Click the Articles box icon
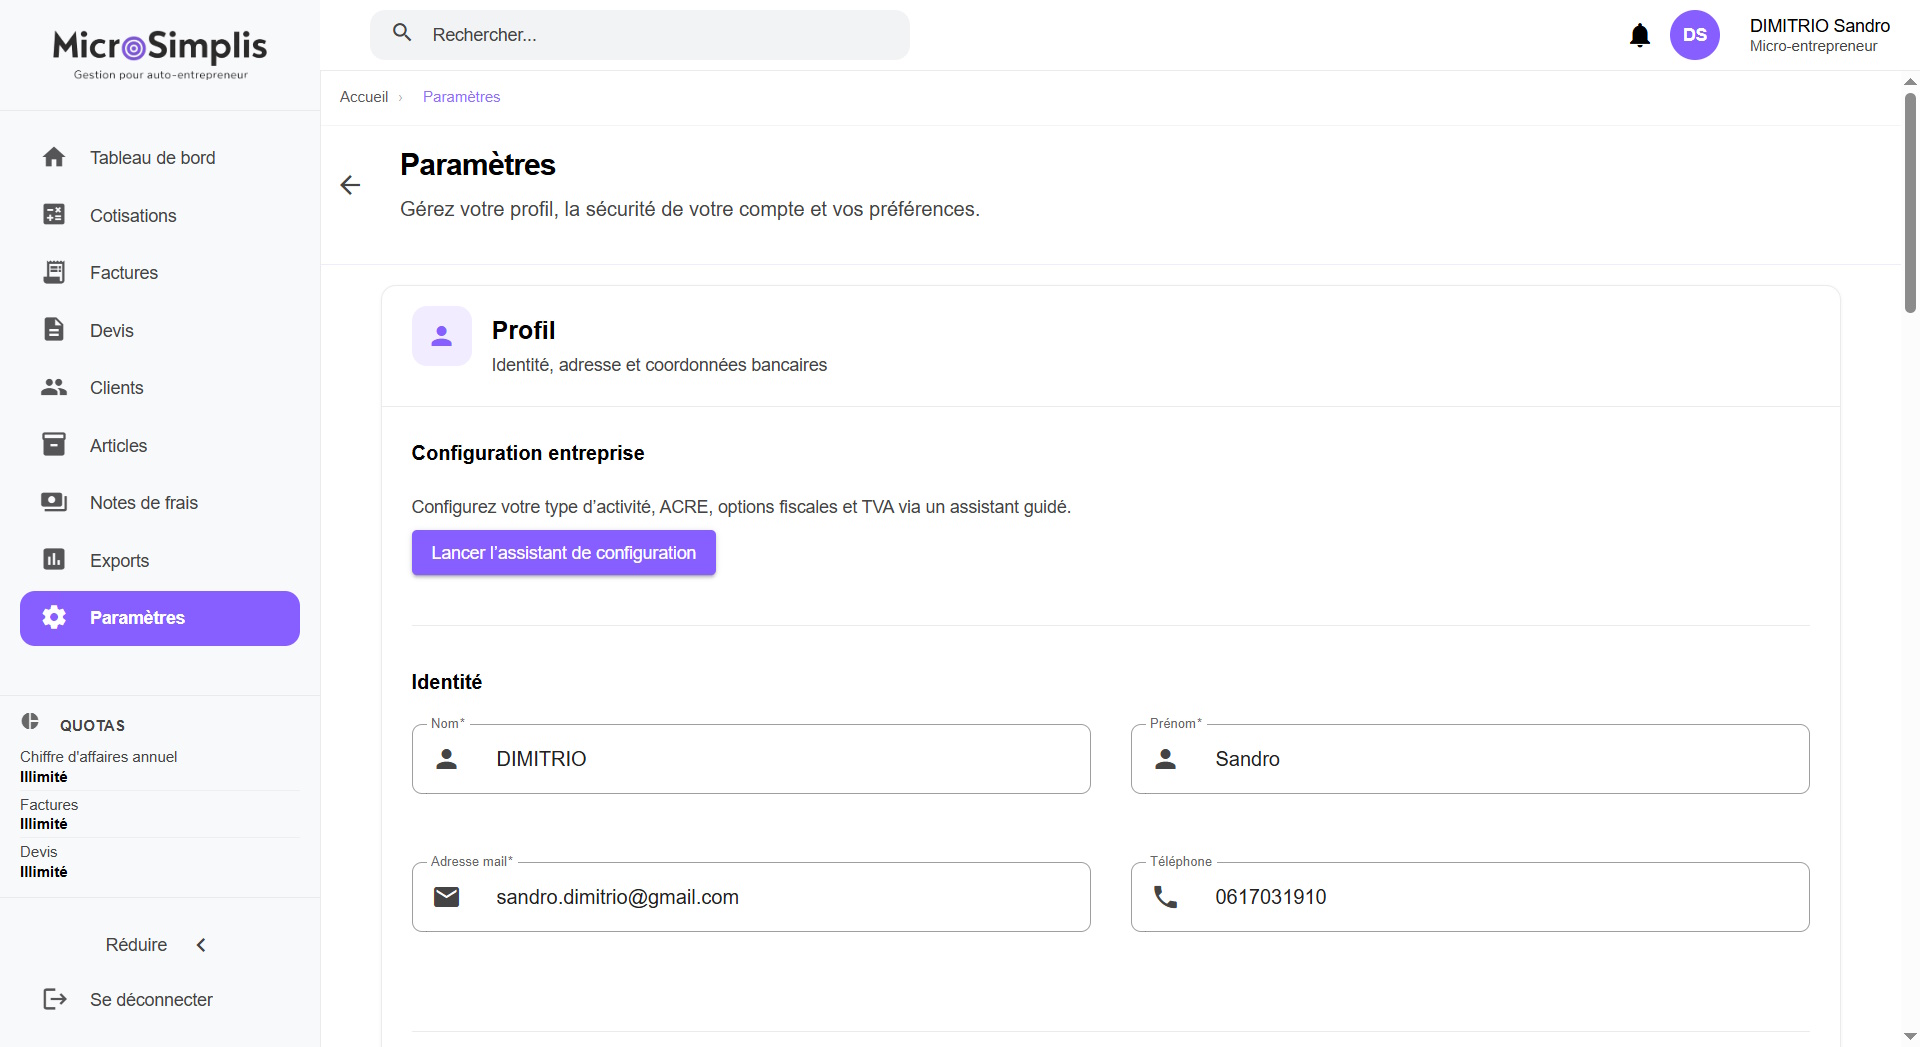 54,445
